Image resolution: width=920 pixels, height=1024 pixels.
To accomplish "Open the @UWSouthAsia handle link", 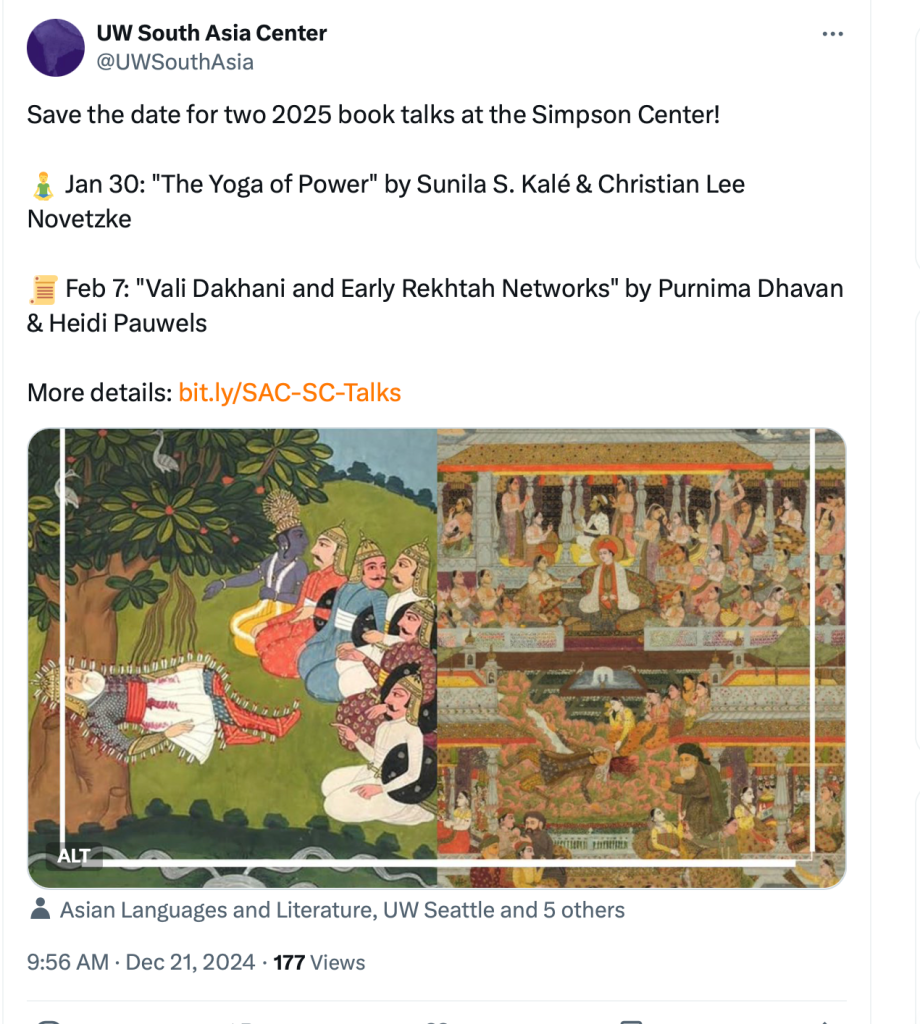I will [x=175, y=62].
